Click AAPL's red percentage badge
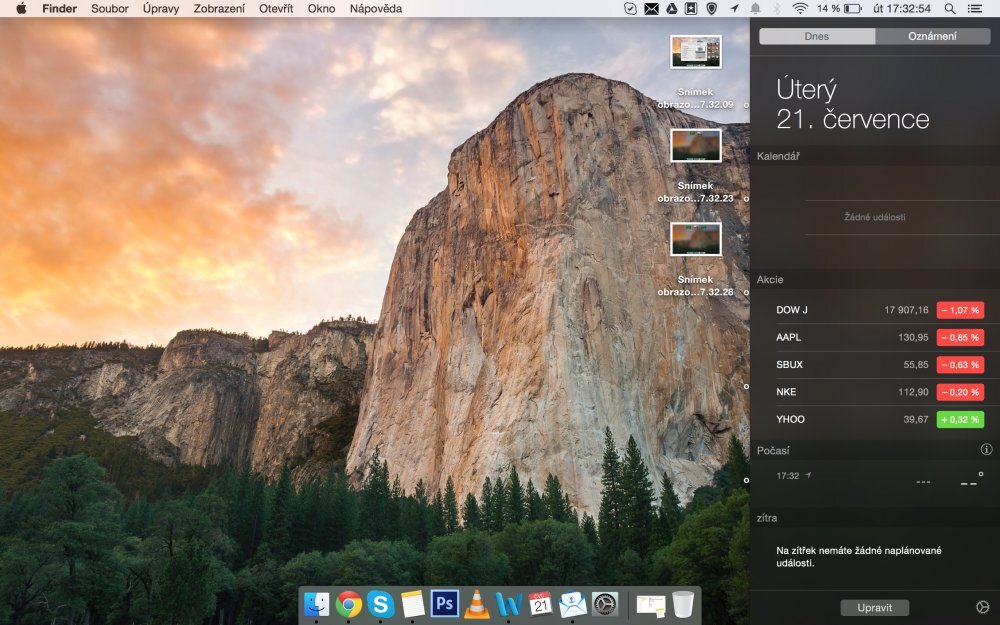 tap(959, 337)
